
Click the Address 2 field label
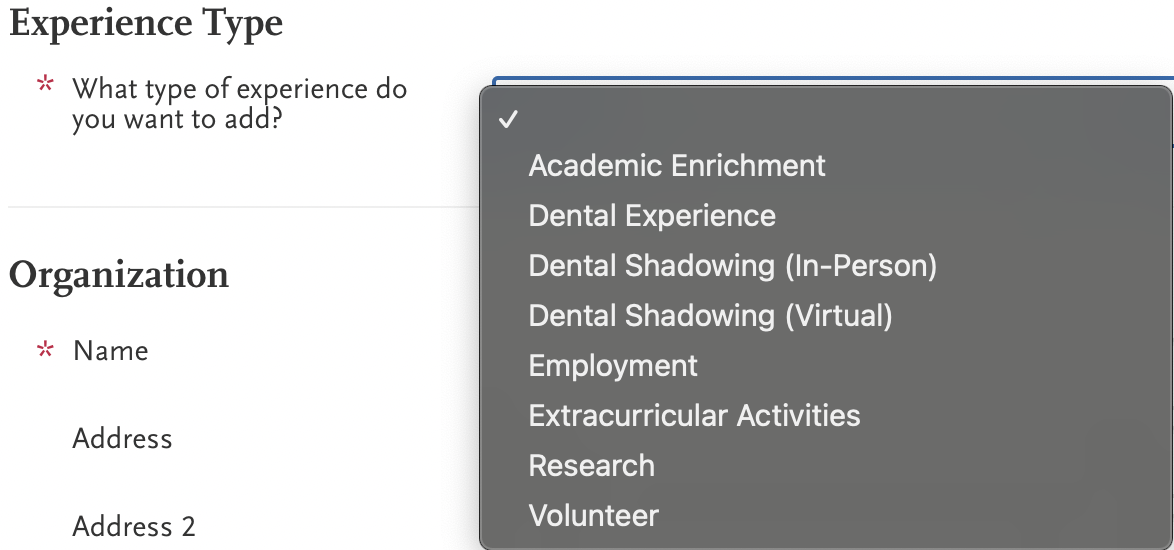134,527
